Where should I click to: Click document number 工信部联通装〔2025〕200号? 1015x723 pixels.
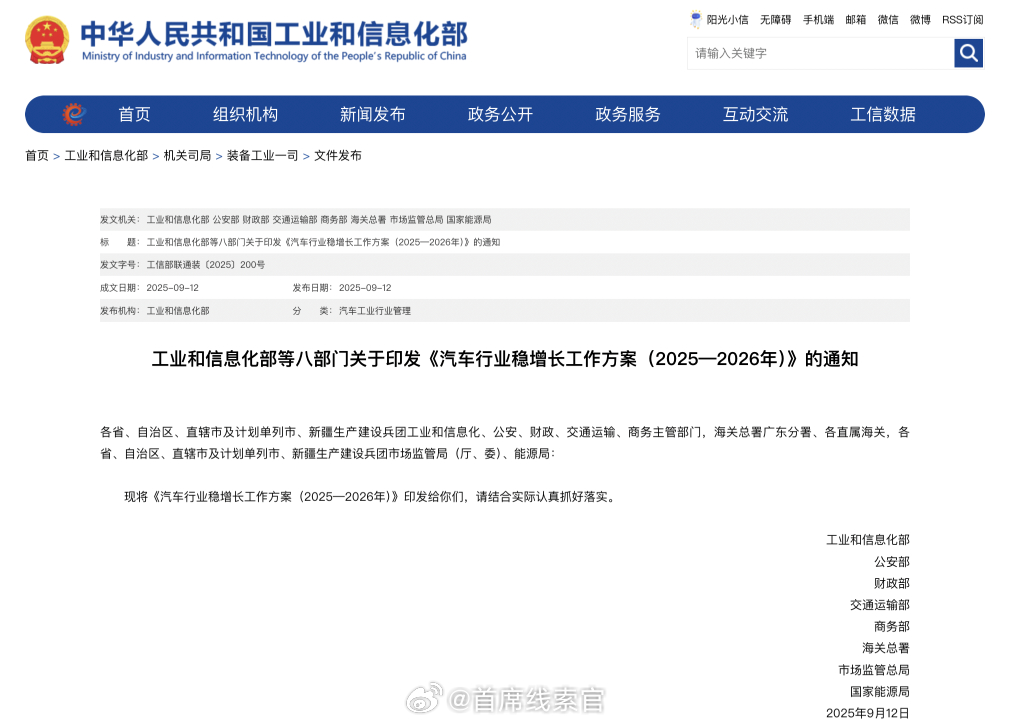coord(206,265)
